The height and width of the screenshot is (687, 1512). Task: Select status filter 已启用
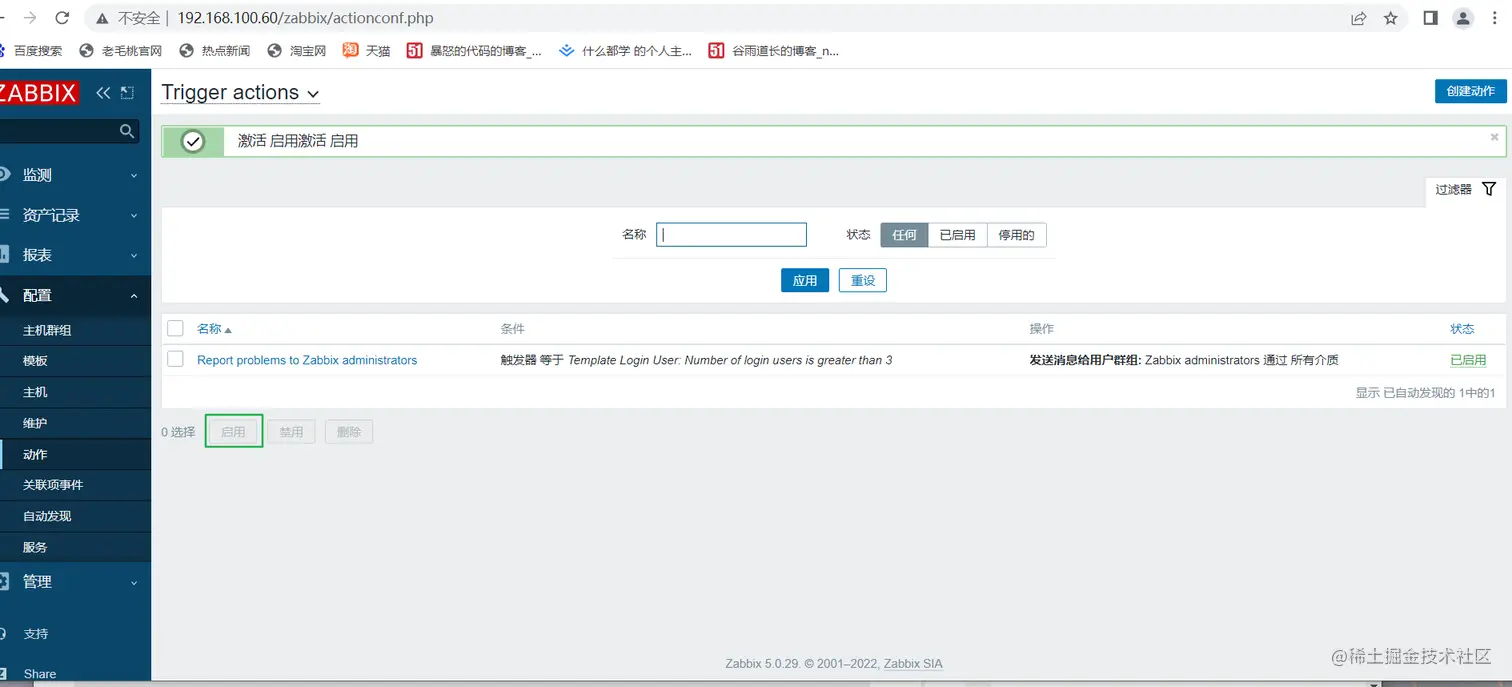957,235
